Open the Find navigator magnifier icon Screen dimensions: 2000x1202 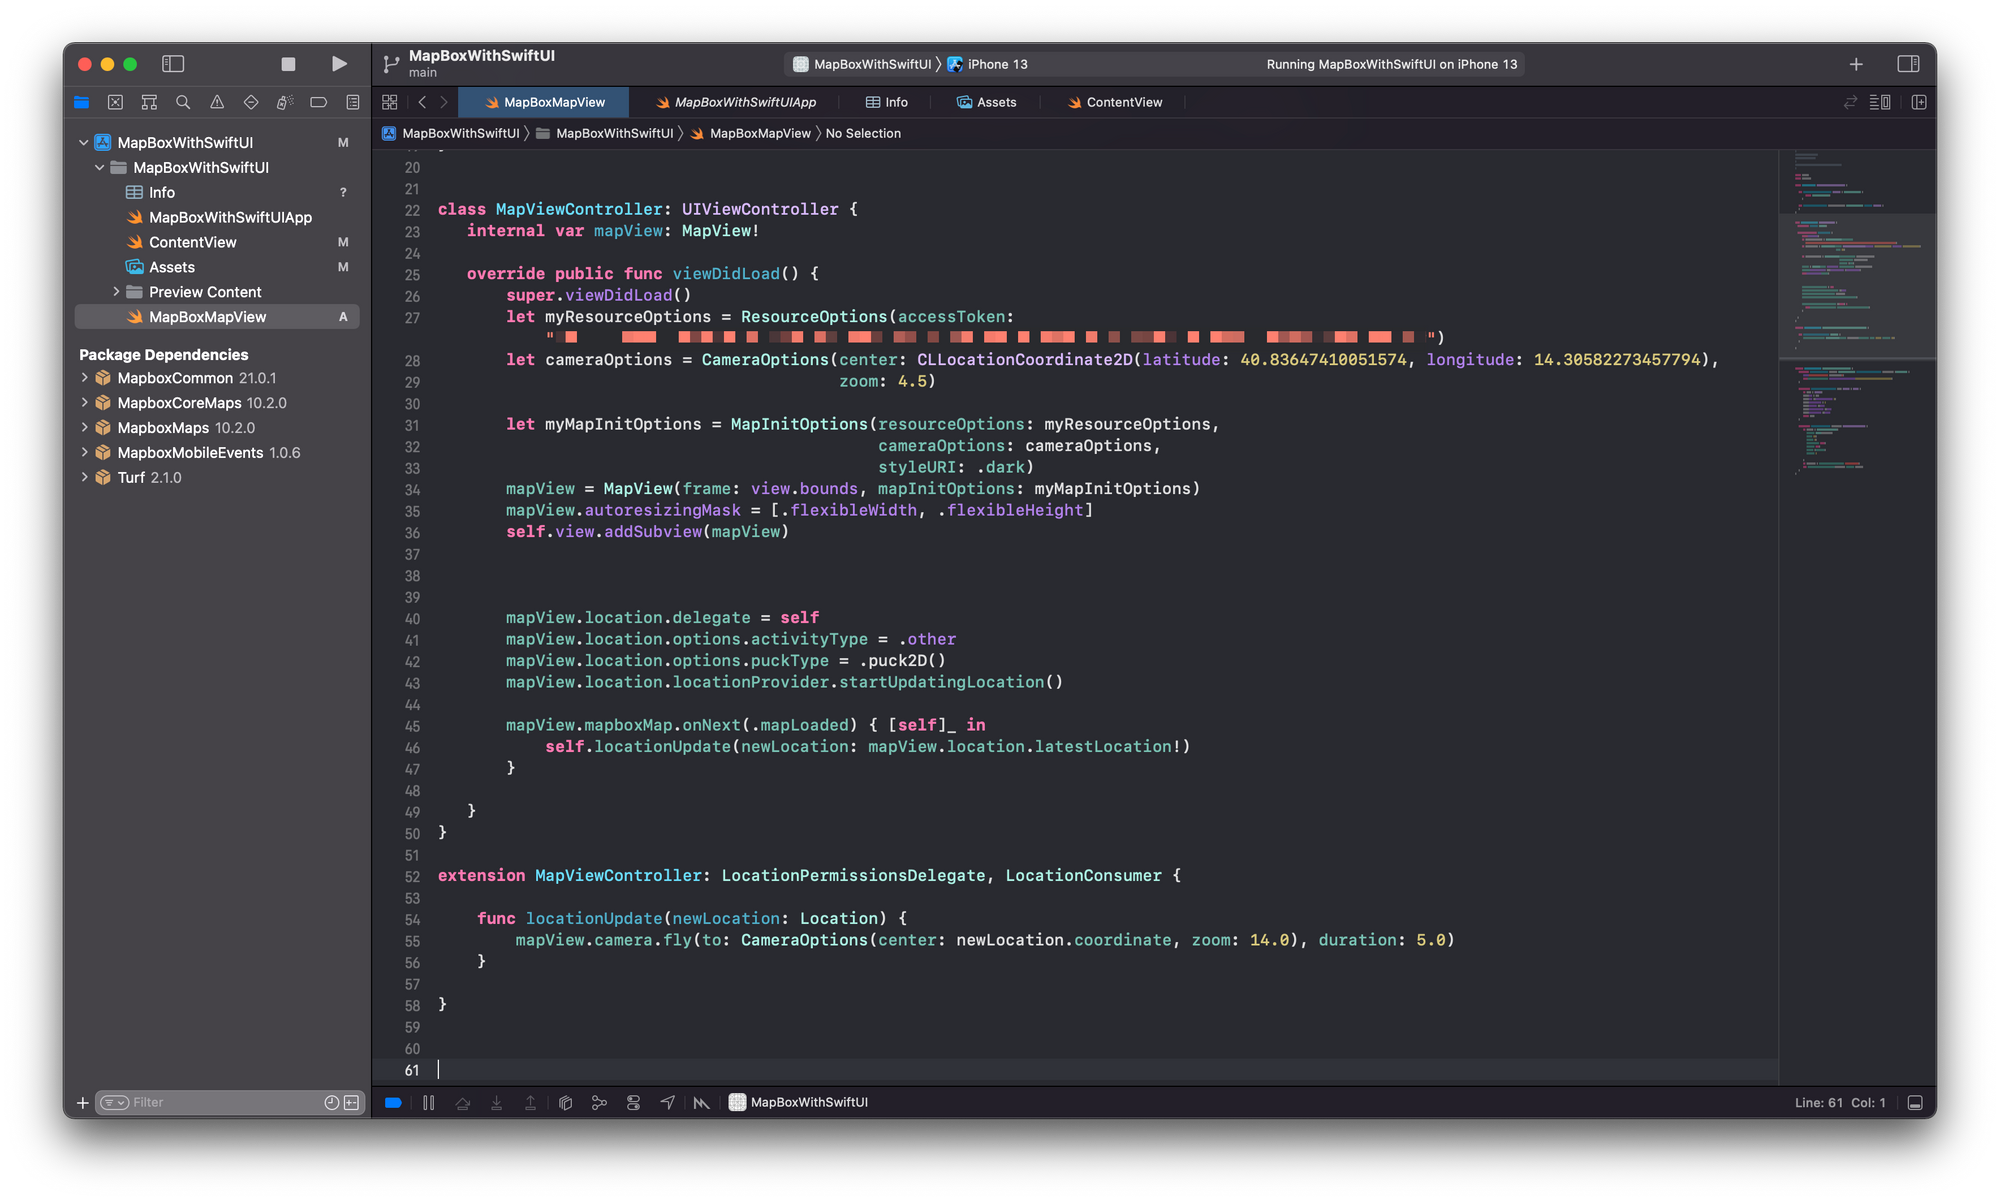183,102
